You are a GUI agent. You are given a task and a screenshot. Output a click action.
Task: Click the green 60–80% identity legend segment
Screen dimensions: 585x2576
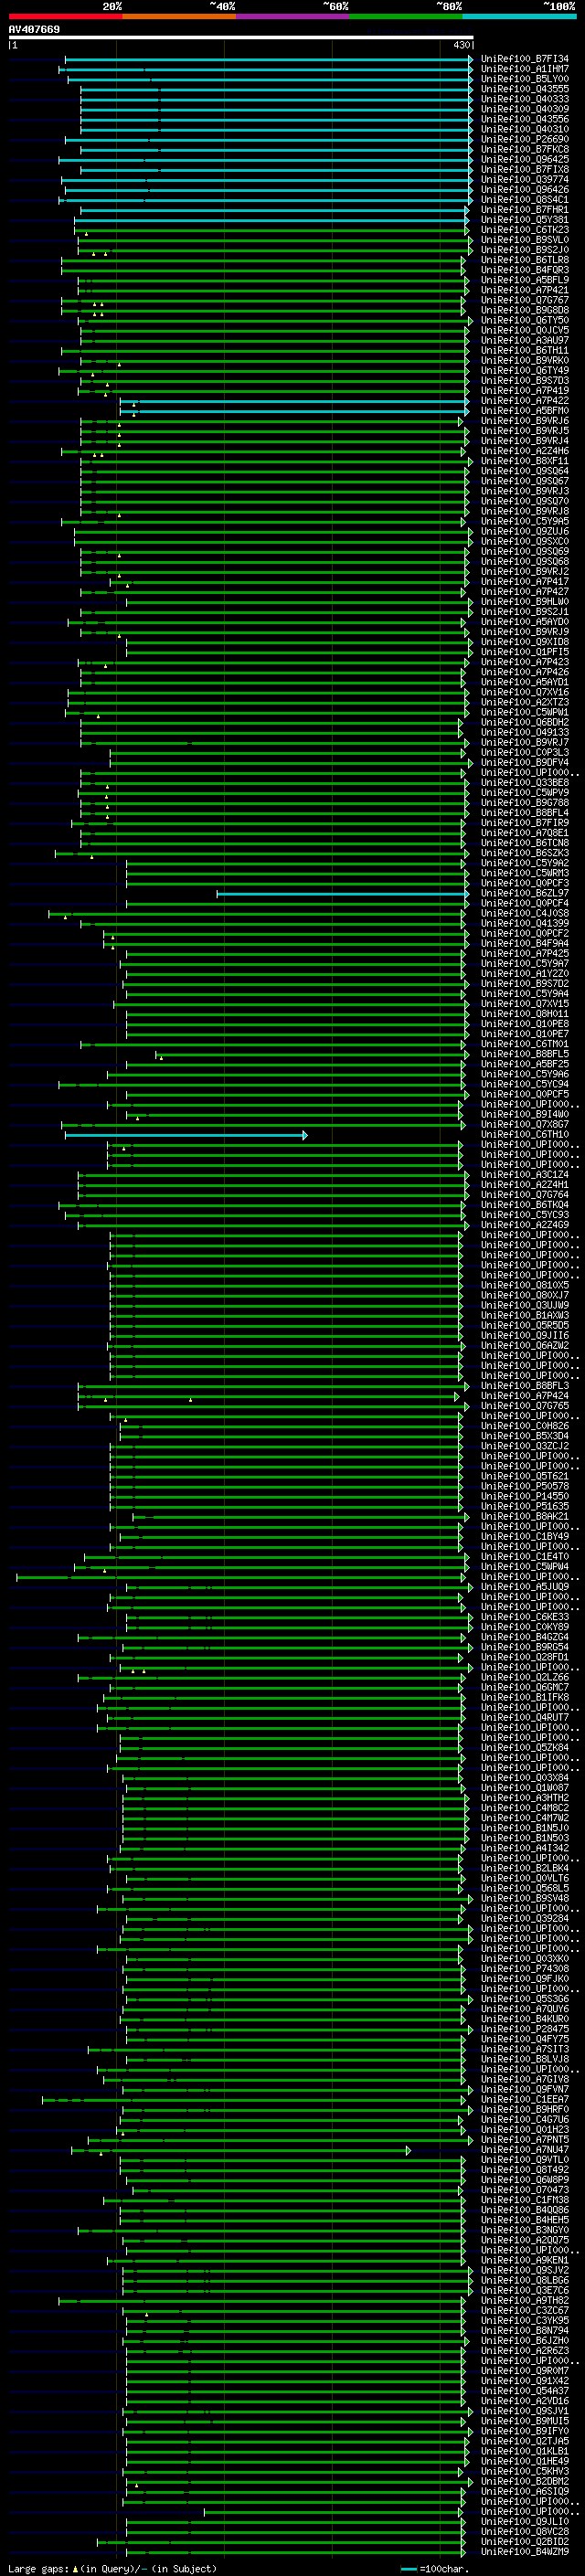tap(406, 16)
